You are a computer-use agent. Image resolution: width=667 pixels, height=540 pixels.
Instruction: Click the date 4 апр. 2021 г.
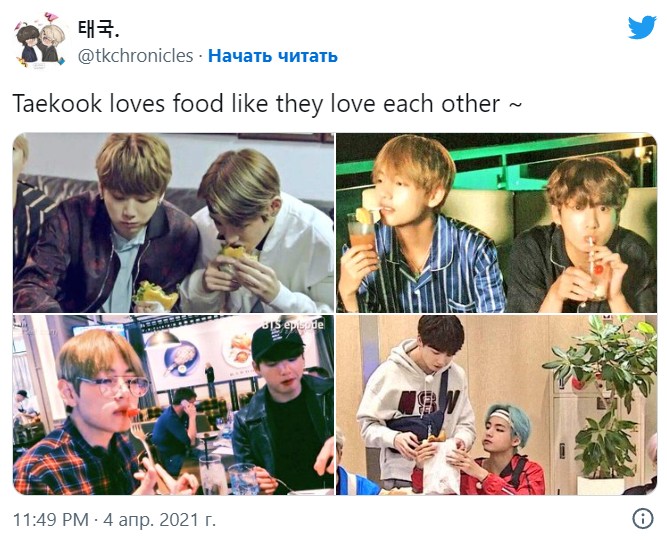click(x=160, y=520)
